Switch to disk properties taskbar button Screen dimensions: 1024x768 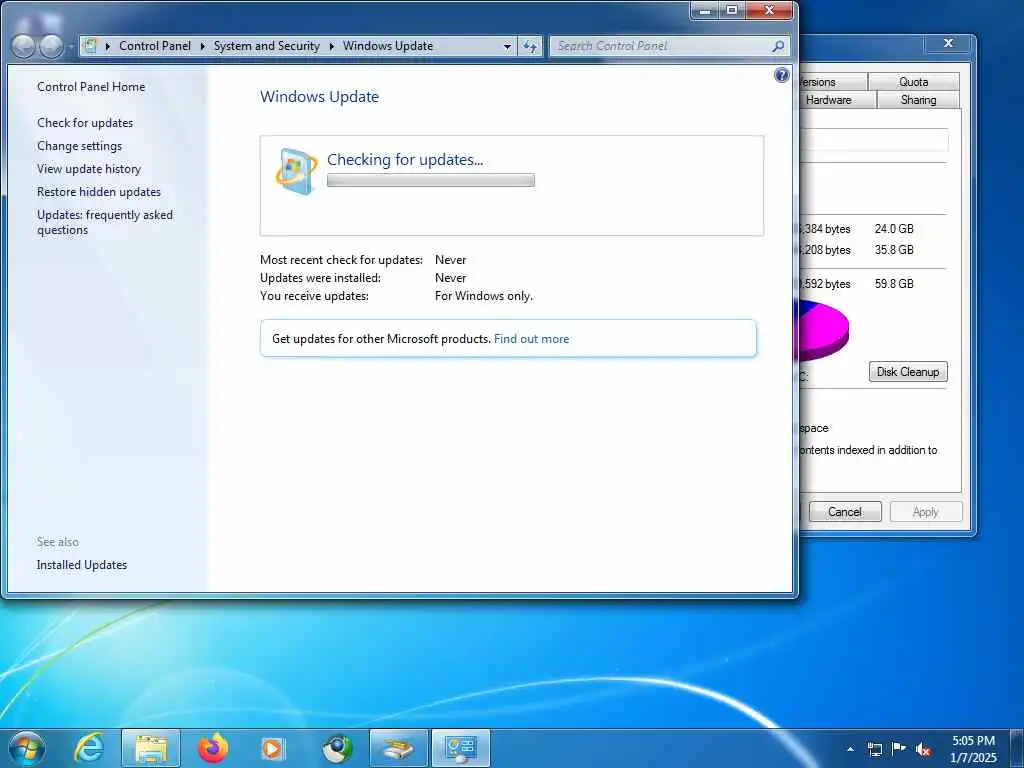(x=398, y=748)
